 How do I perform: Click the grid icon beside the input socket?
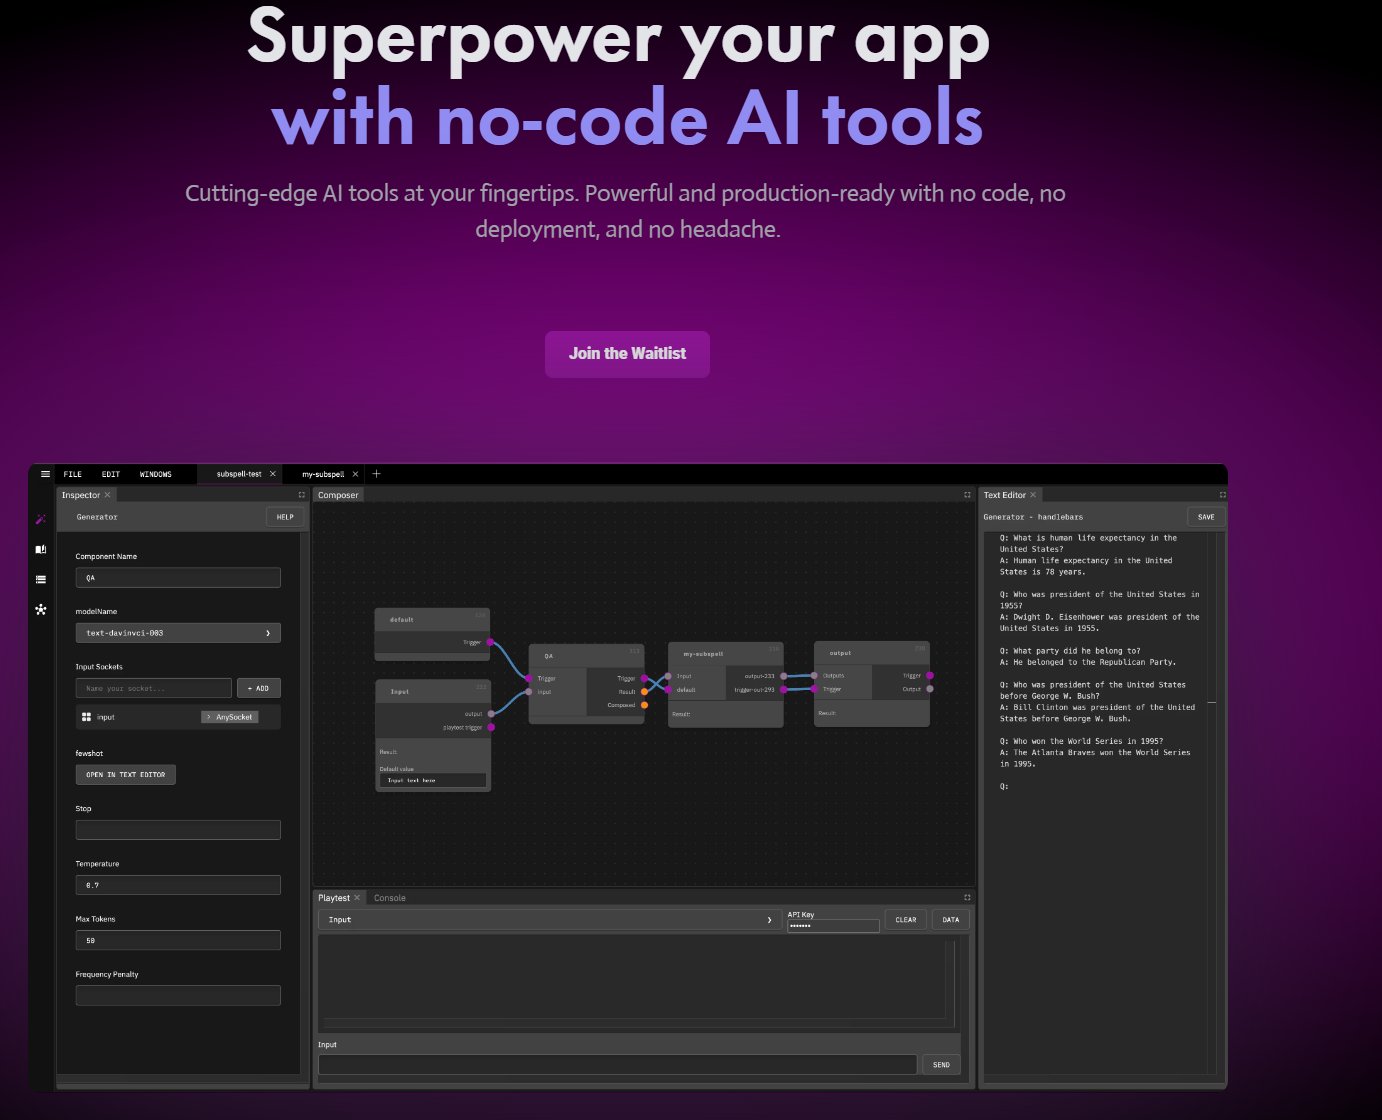coord(86,717)
